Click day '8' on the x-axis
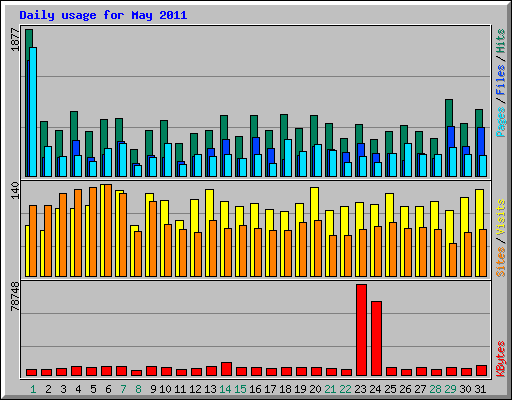Viewport: 512px width, 400px height. (138, 389)
